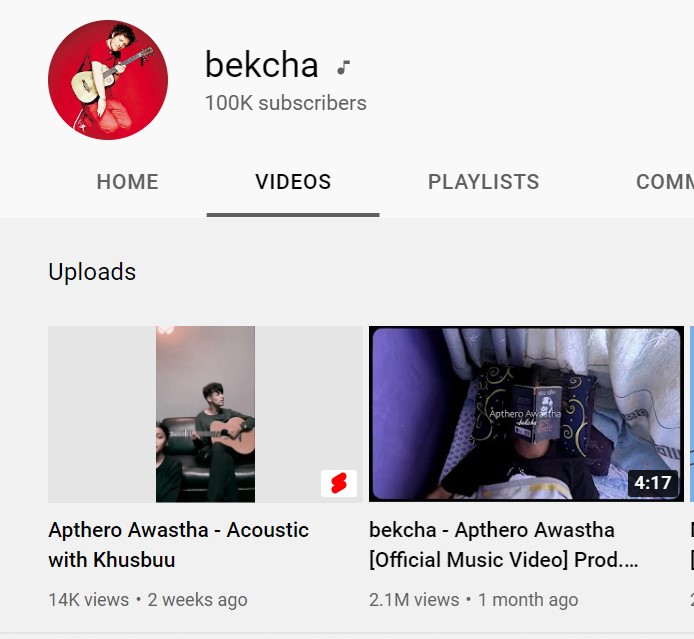Click the title Apthero Awastha - Acoustic with Khusbuu
Screen dimensions: 694x639
tap(179, 545)
